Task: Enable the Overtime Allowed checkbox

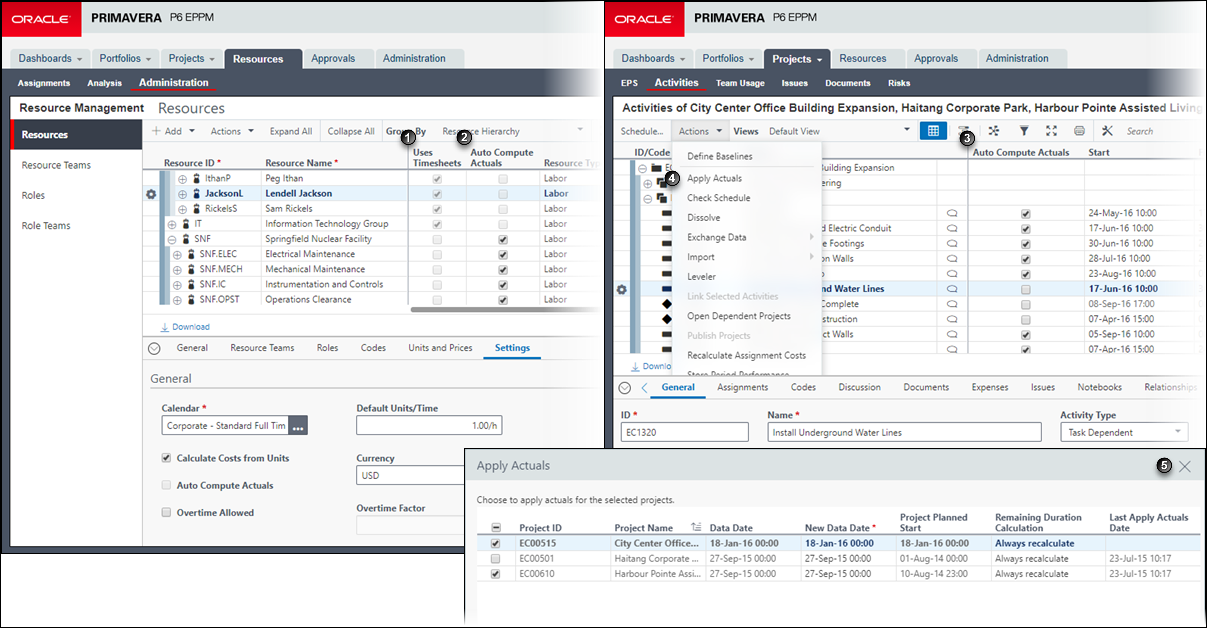Action: tap(166, 512)
